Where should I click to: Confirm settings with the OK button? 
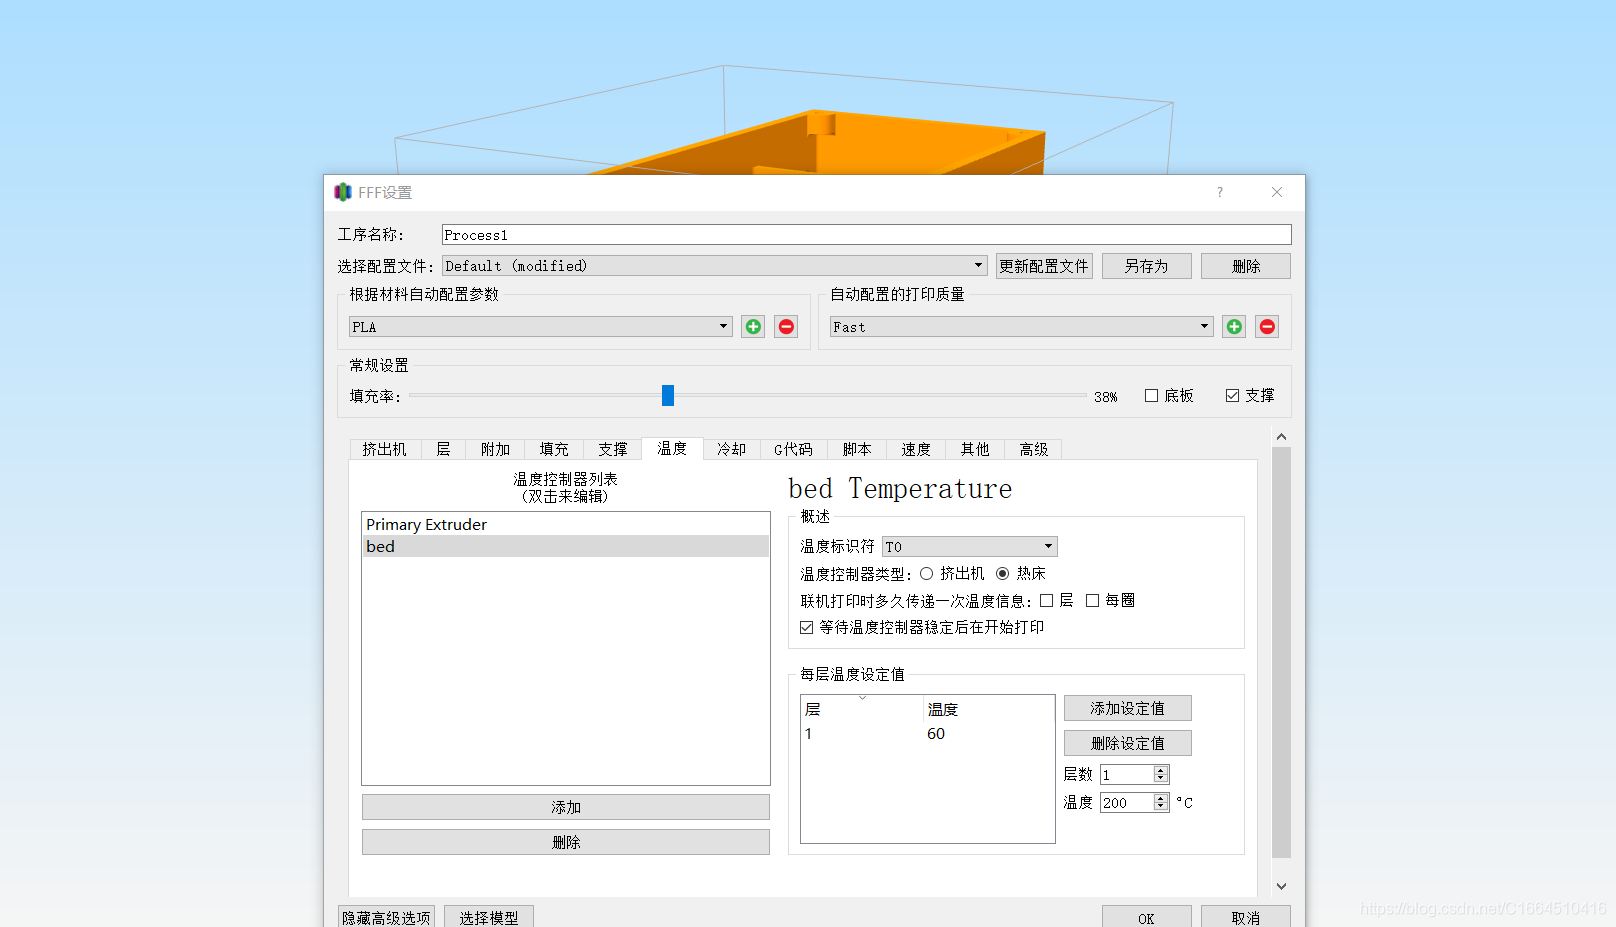point(1146,917)
